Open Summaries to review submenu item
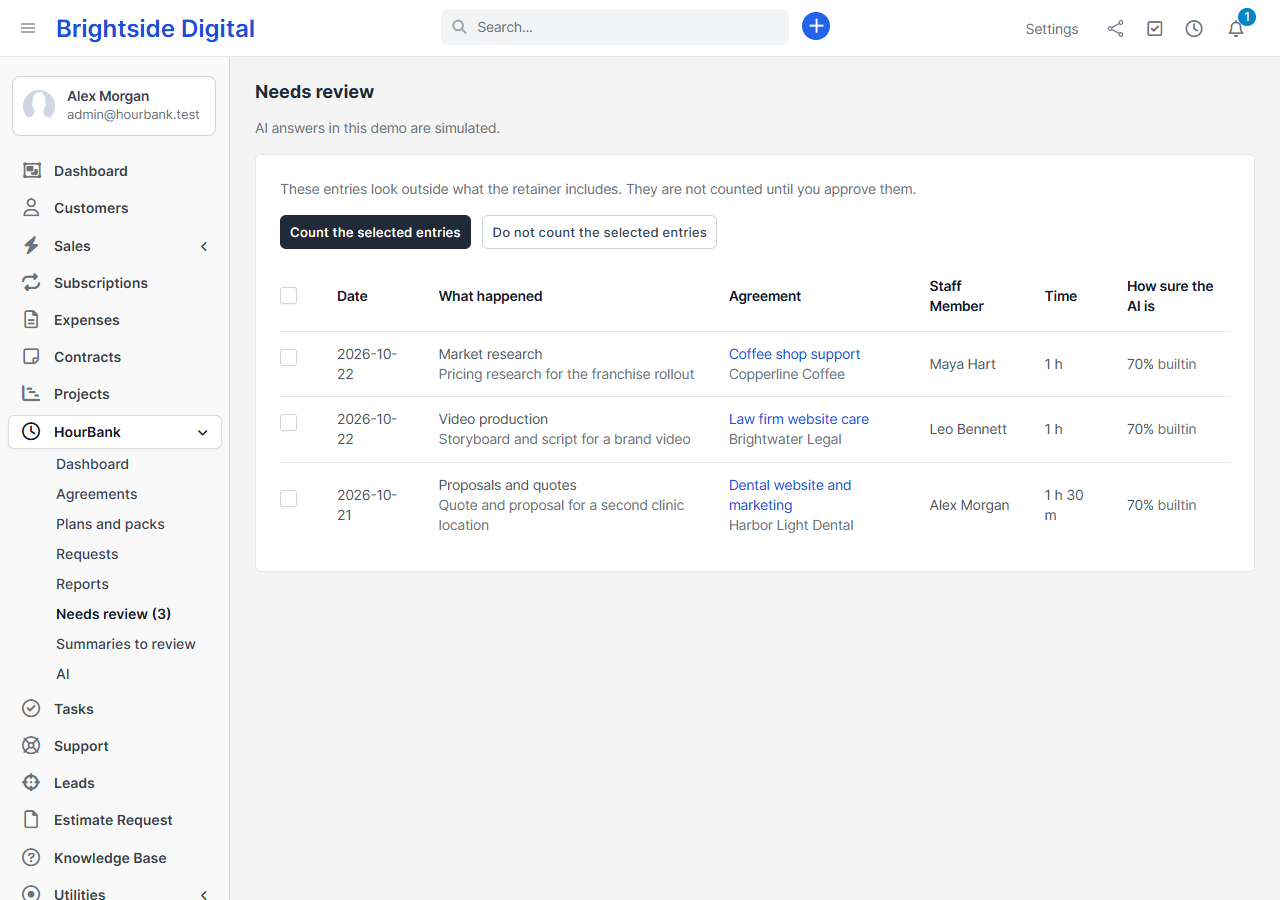This screenshot has width=1280, height=900. point(126,644)
